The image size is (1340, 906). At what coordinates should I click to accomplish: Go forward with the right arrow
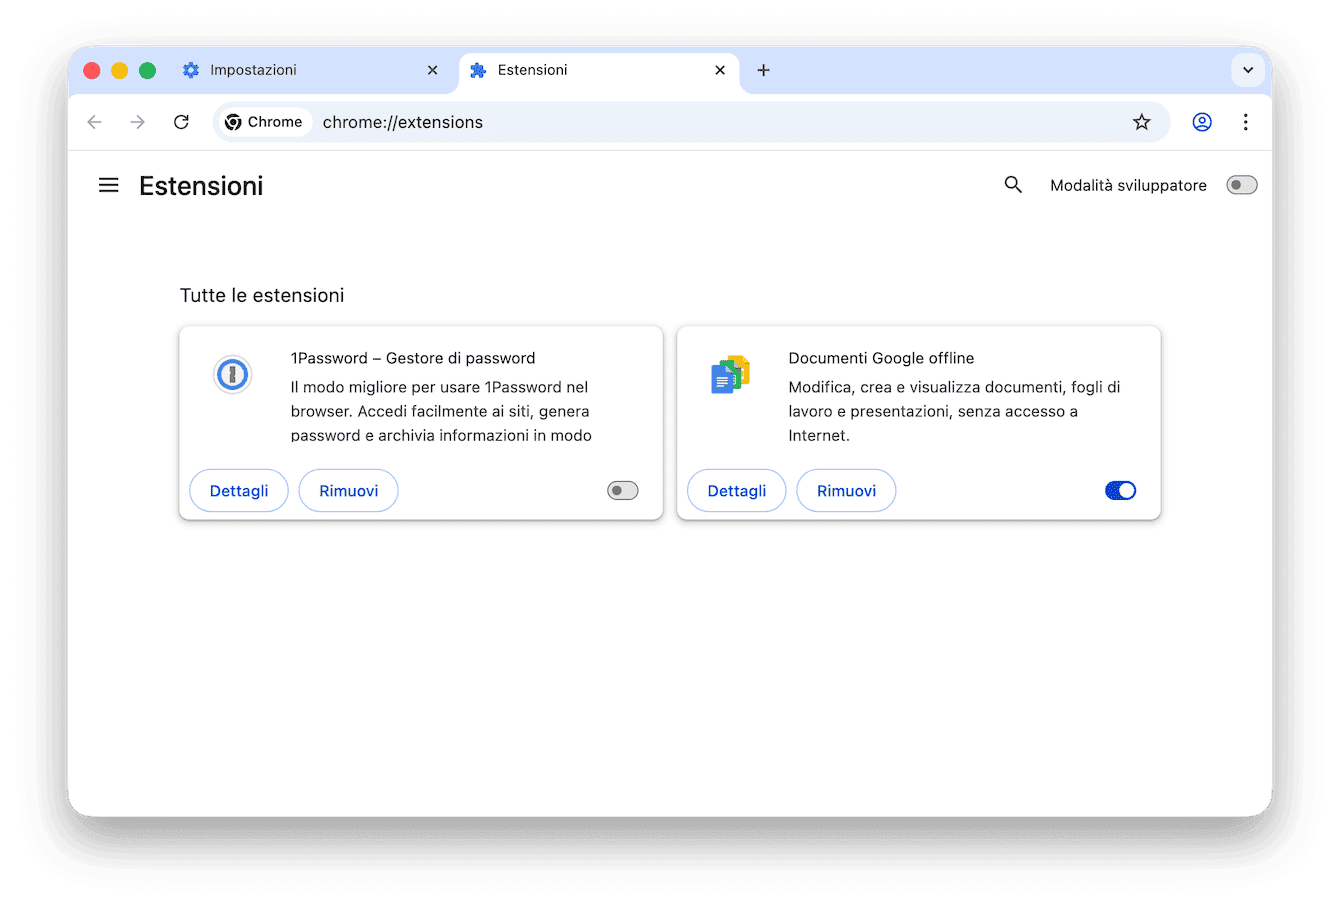tap(138, 122)
